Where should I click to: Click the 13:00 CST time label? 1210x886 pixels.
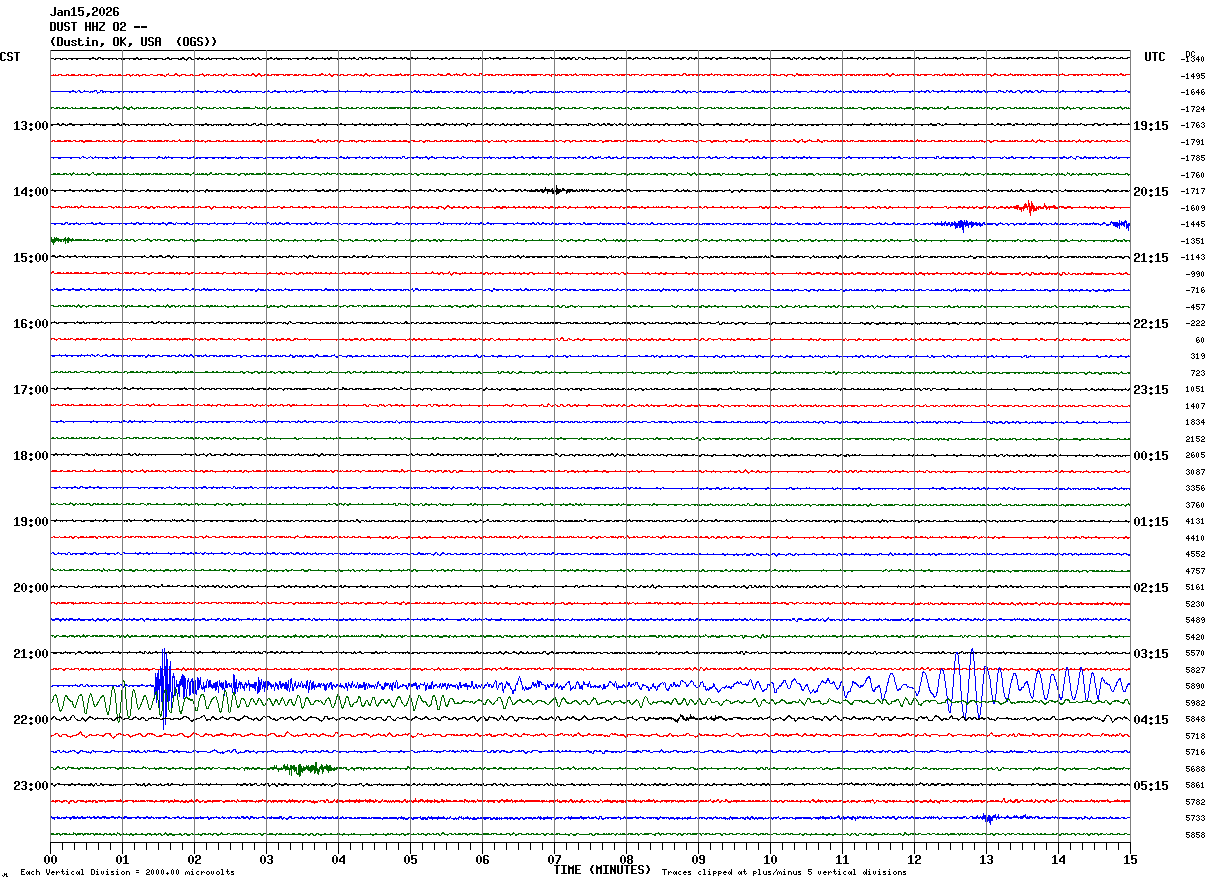[x=30, y=125]
